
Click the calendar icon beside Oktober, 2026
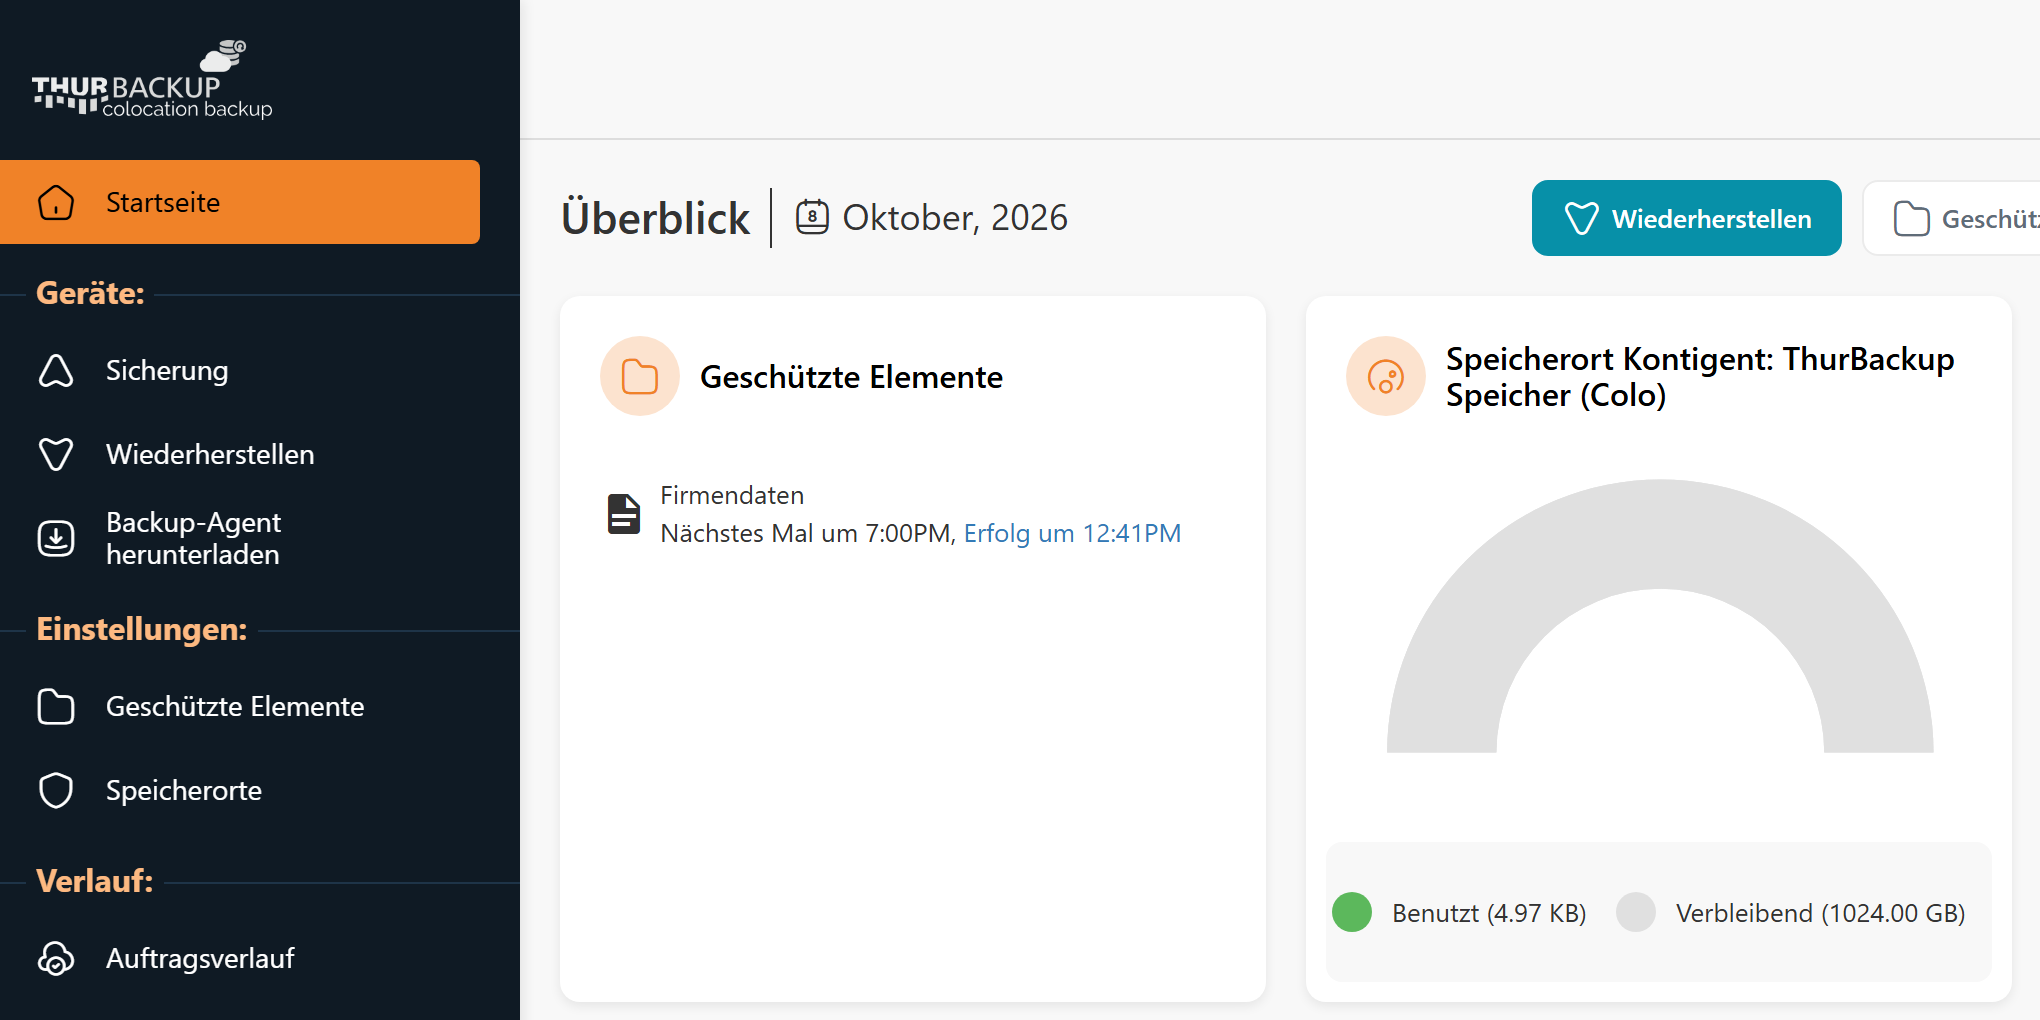click(x=812, y=217)
